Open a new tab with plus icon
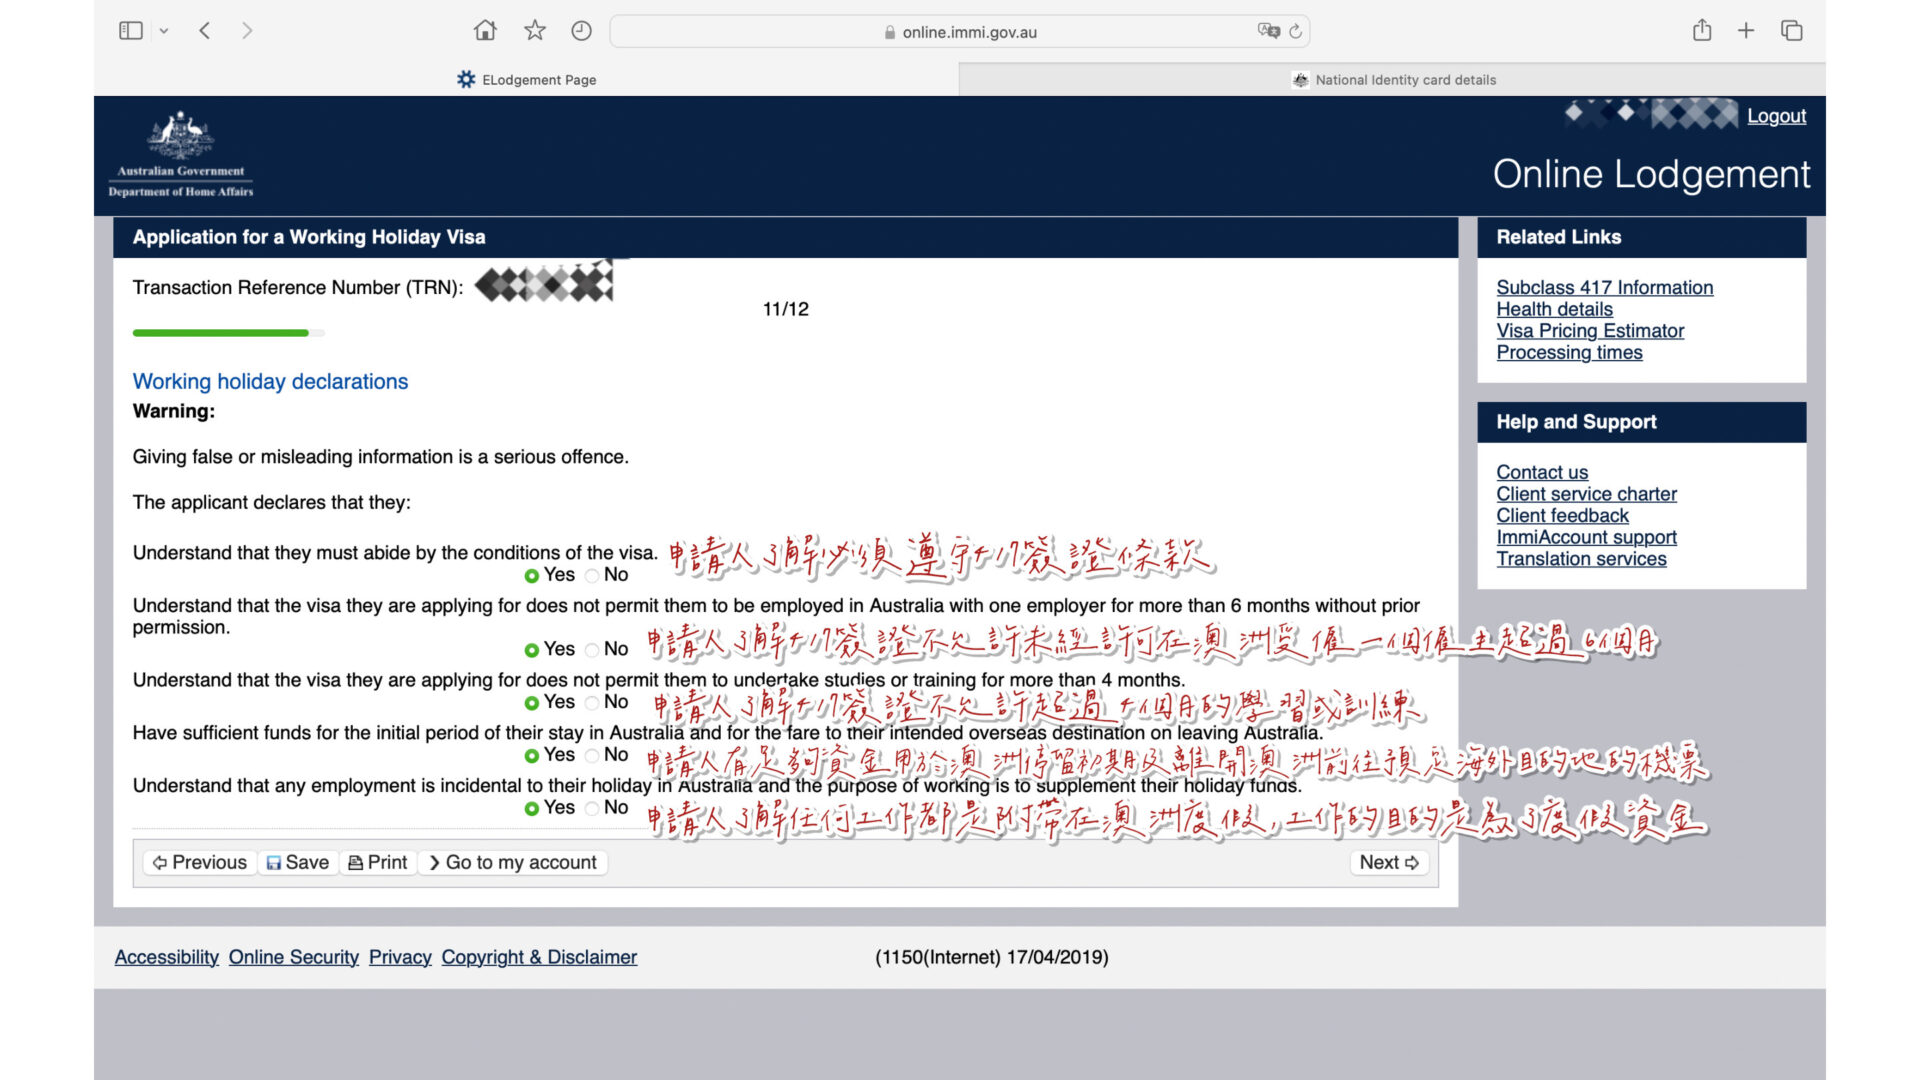 click(x=1746, y=31)
